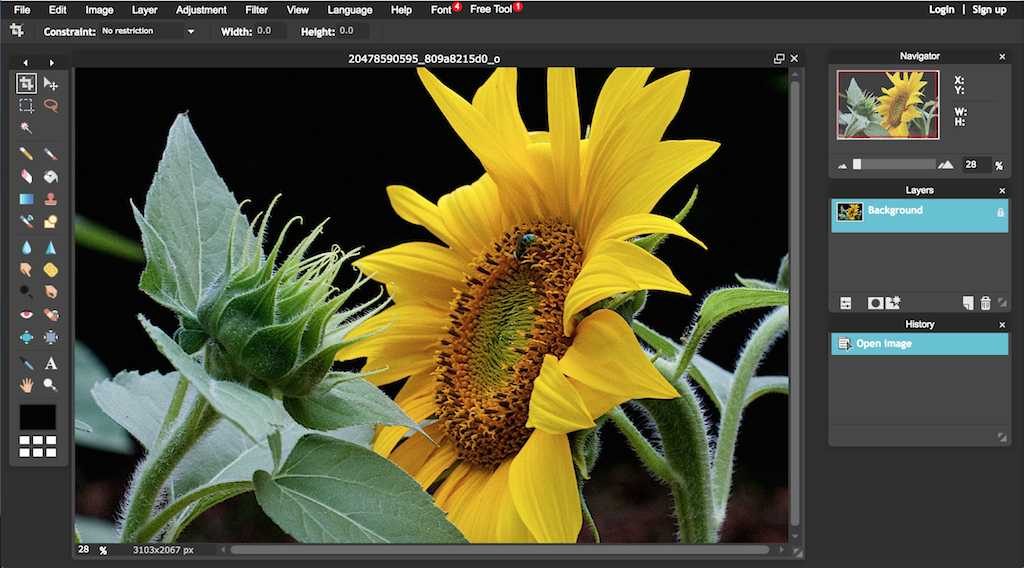The width and height of the screenshot is (1024, 568).
Task: Use the Red Eye Reduction tool
Action: (x=27, y=314)
